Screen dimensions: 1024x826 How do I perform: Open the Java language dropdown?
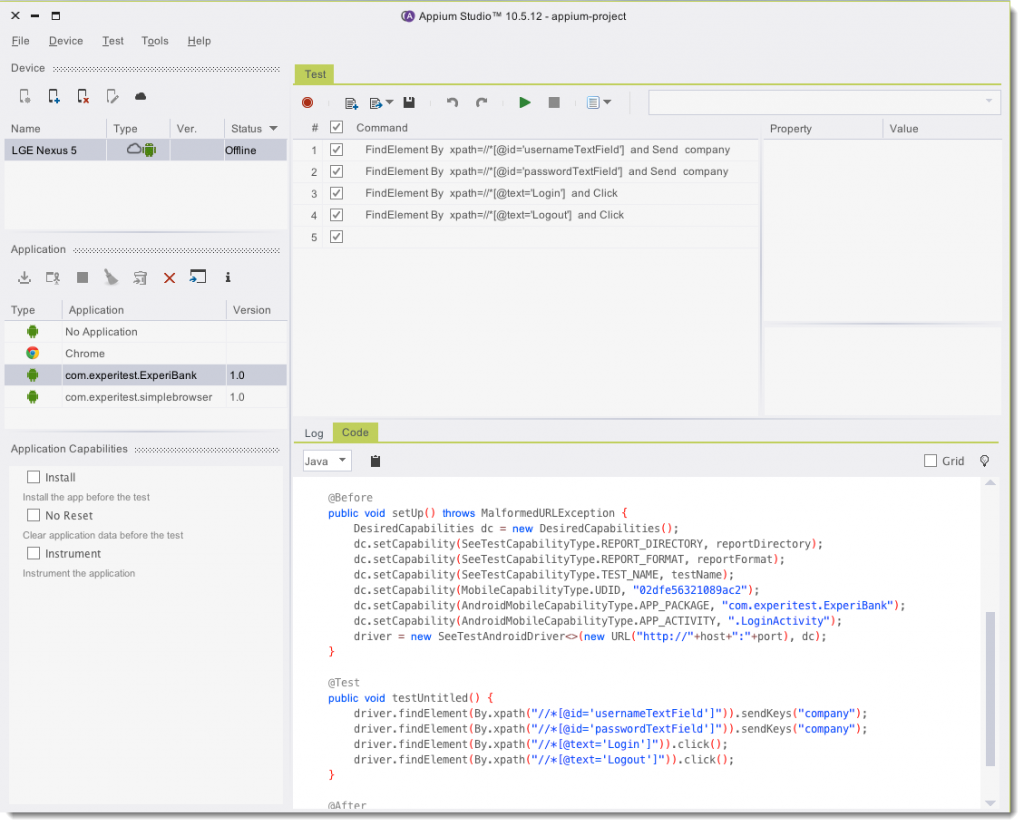point(327,461)
